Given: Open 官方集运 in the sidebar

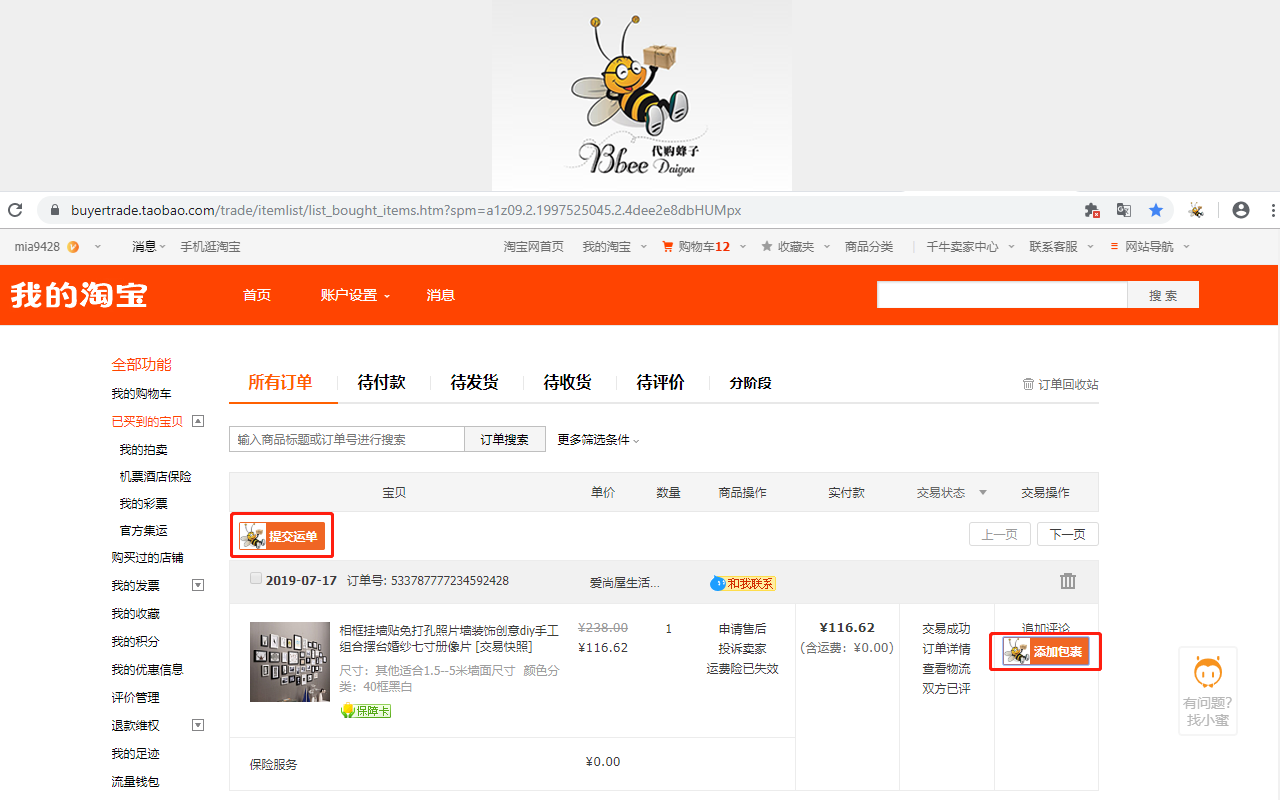Looking at the screenshot, I should pyautogui.click(x=144, y=531).
